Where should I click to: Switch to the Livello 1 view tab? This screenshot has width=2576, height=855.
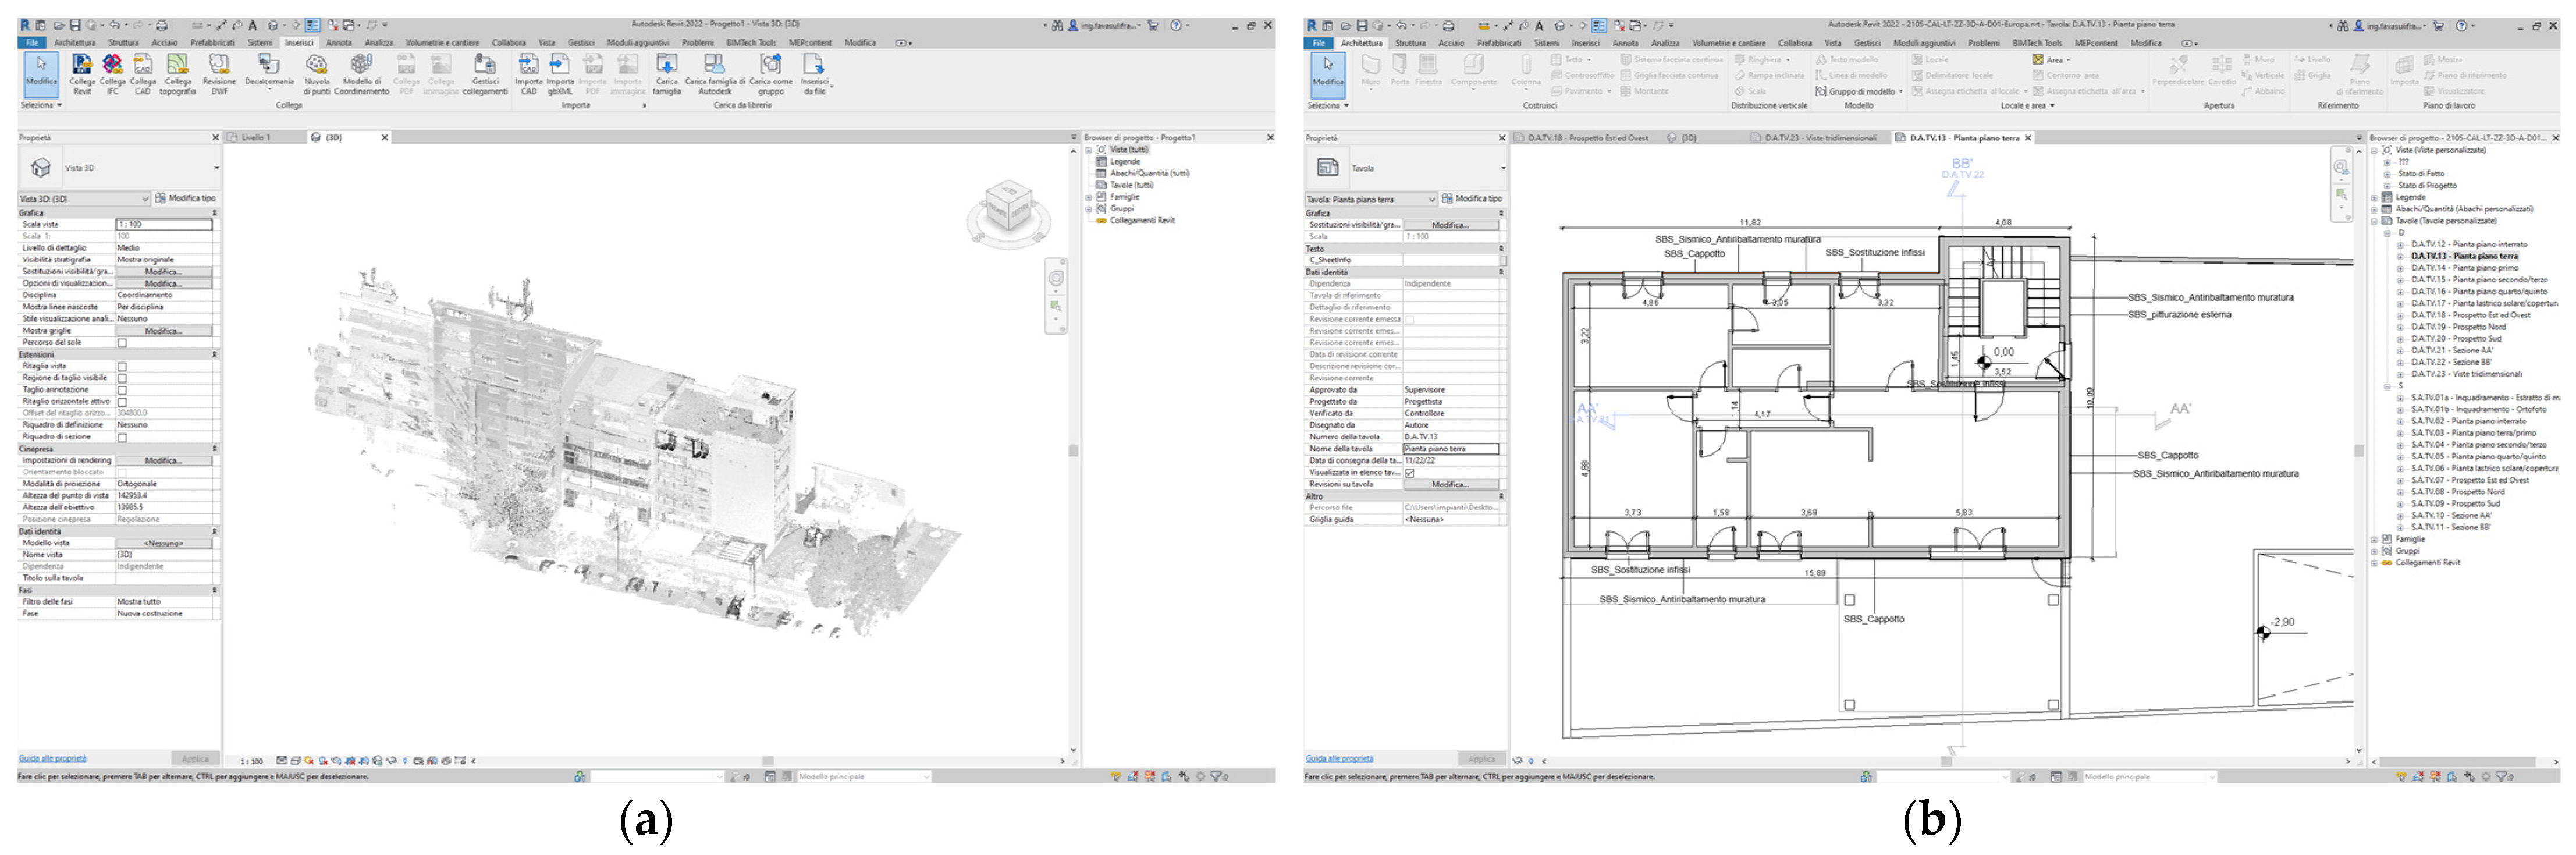(x=255, y=138)
